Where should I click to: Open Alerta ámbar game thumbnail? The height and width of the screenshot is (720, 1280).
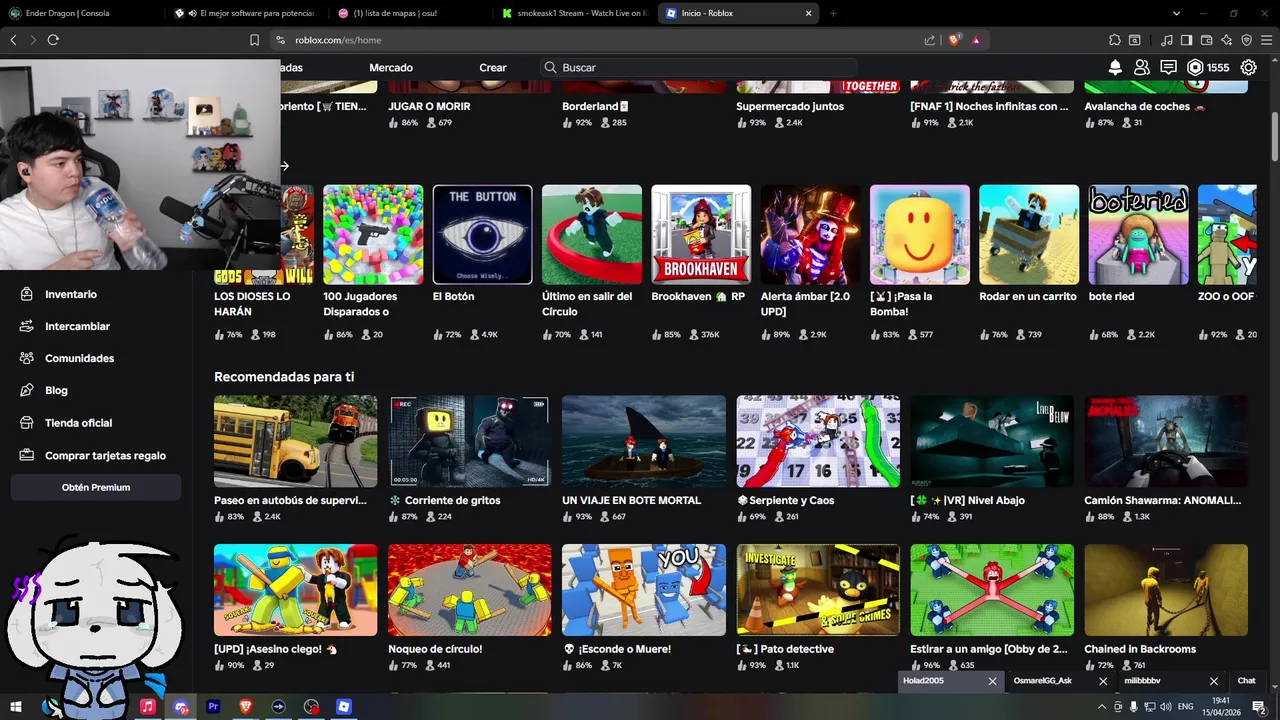pyautogui.click(x=810, y=234)
